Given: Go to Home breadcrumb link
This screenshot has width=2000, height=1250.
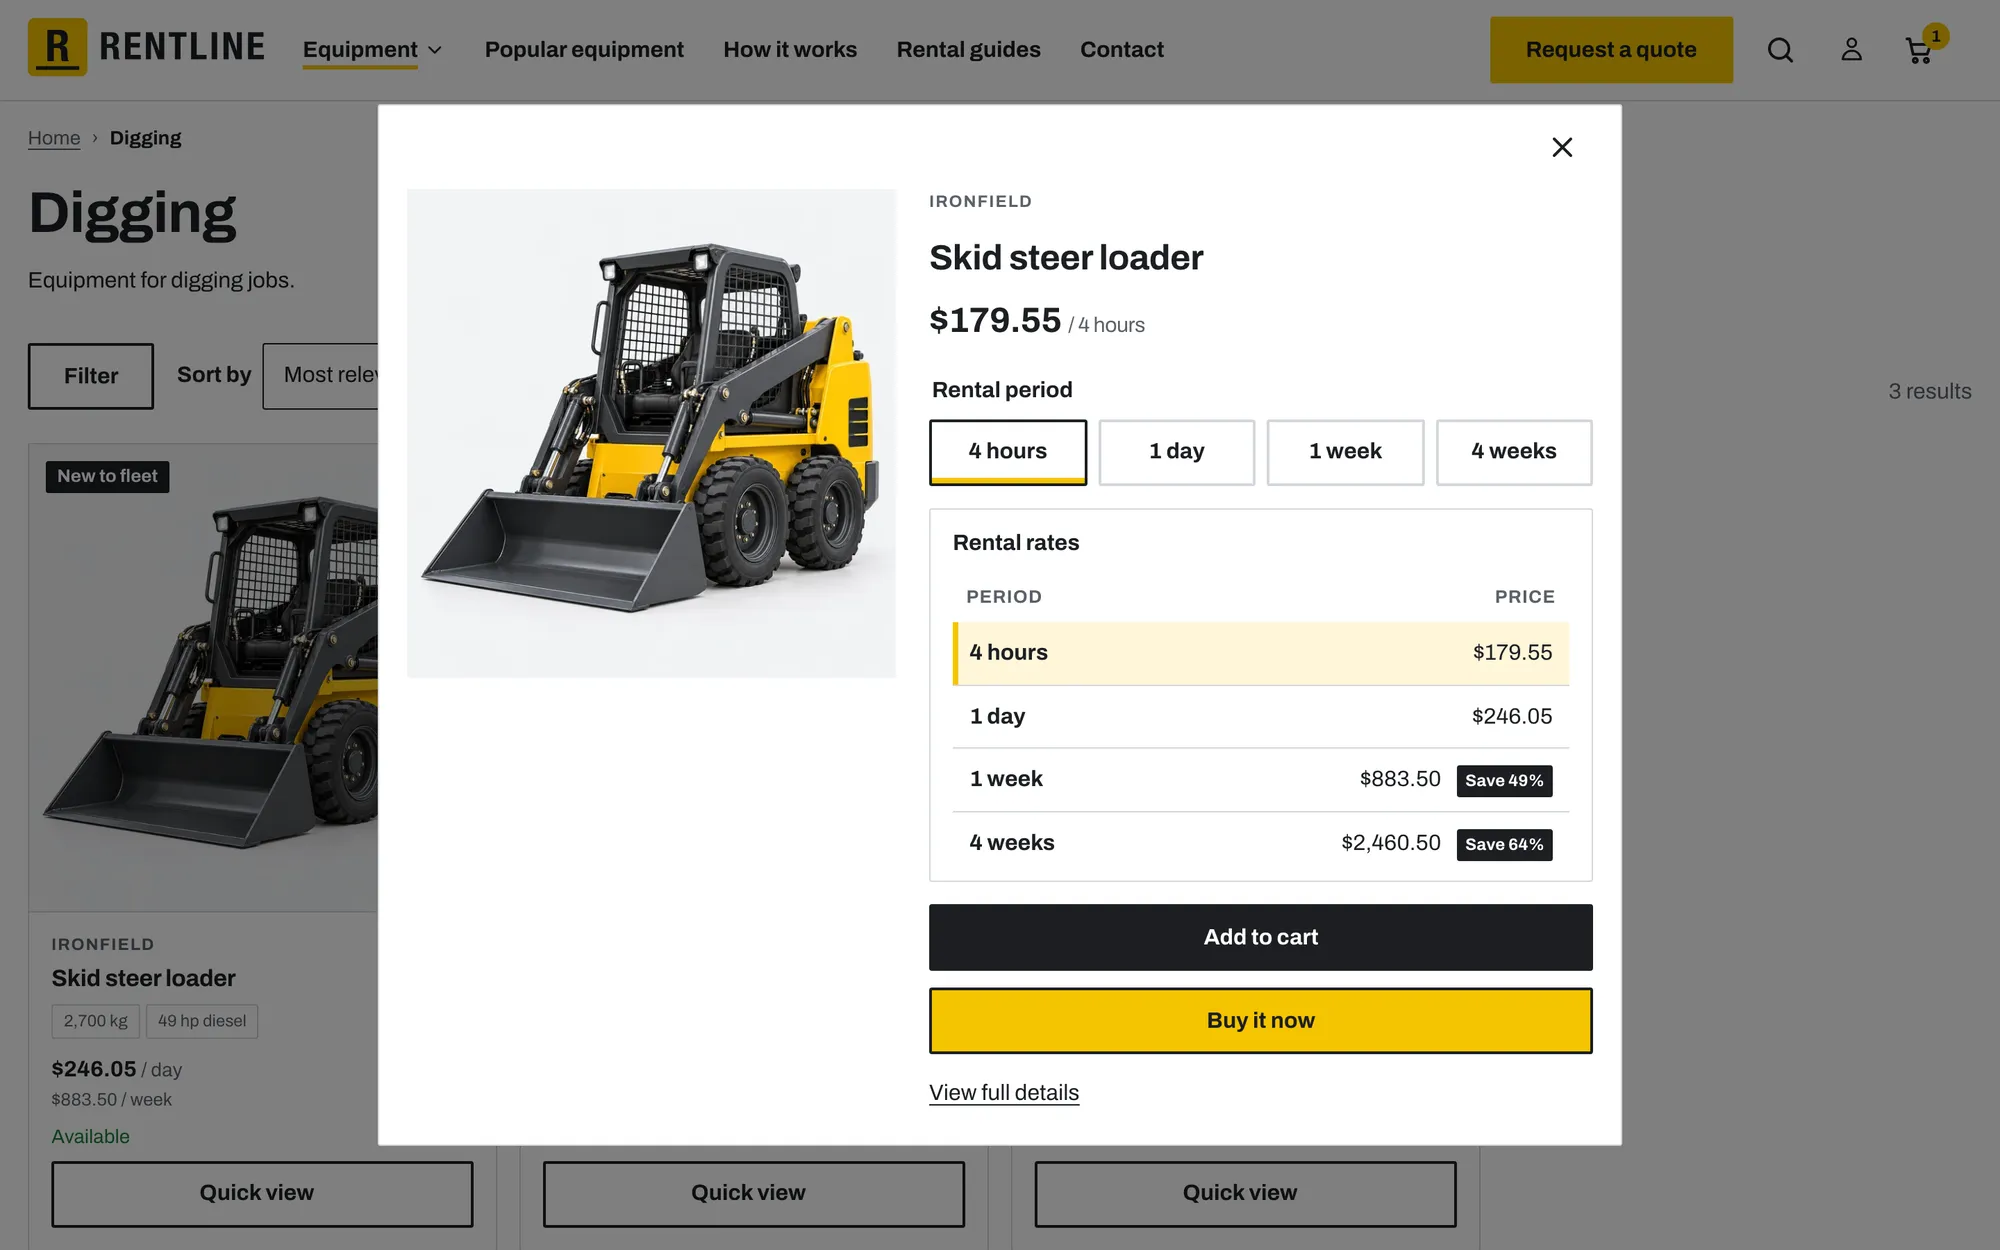Looking at the screenshot, I should click(54, 138).
